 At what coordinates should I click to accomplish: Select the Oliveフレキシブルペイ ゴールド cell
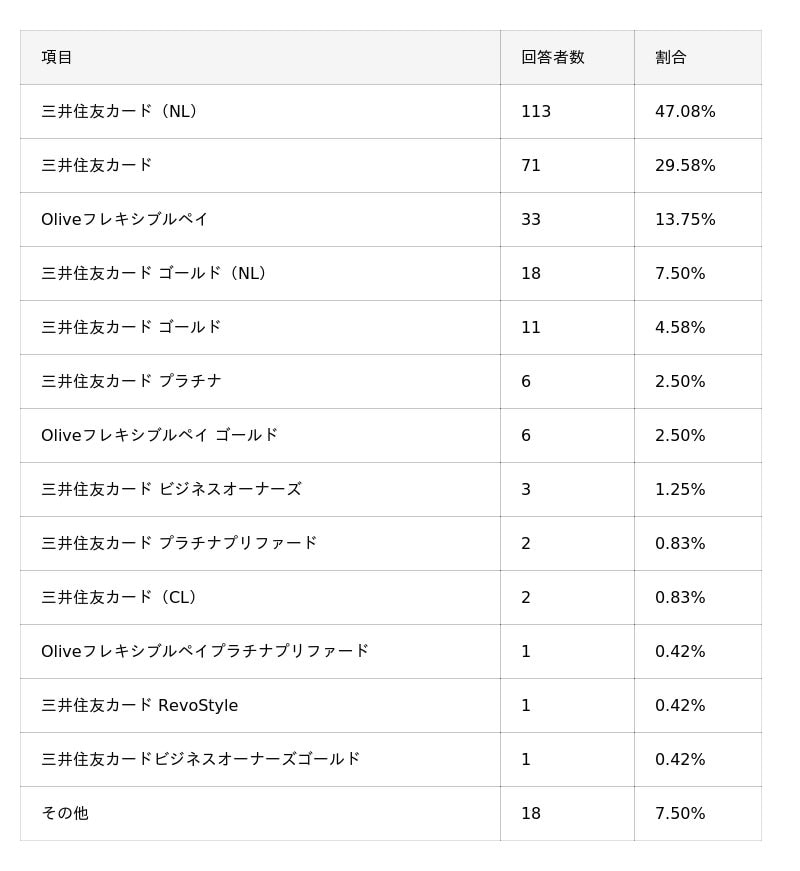coord(159,435)
